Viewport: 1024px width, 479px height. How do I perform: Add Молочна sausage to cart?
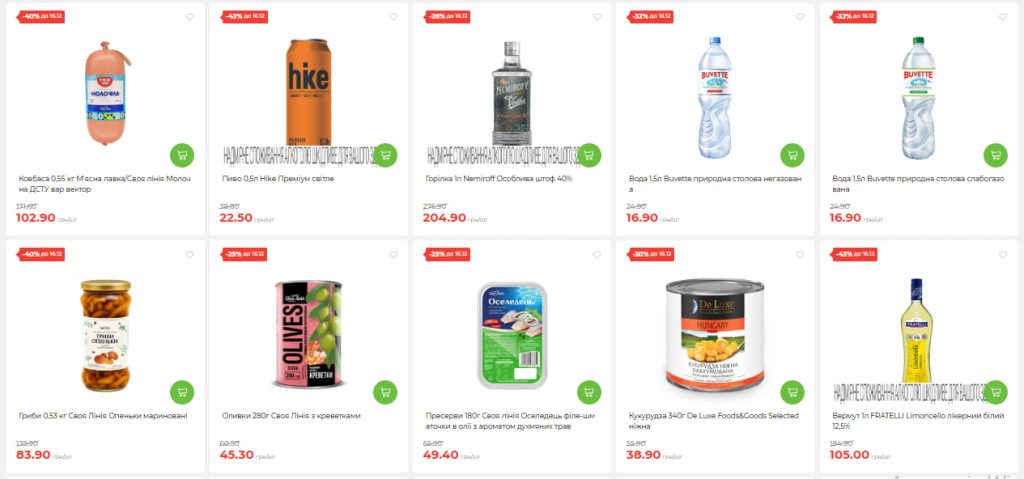(x=182, y=155)
